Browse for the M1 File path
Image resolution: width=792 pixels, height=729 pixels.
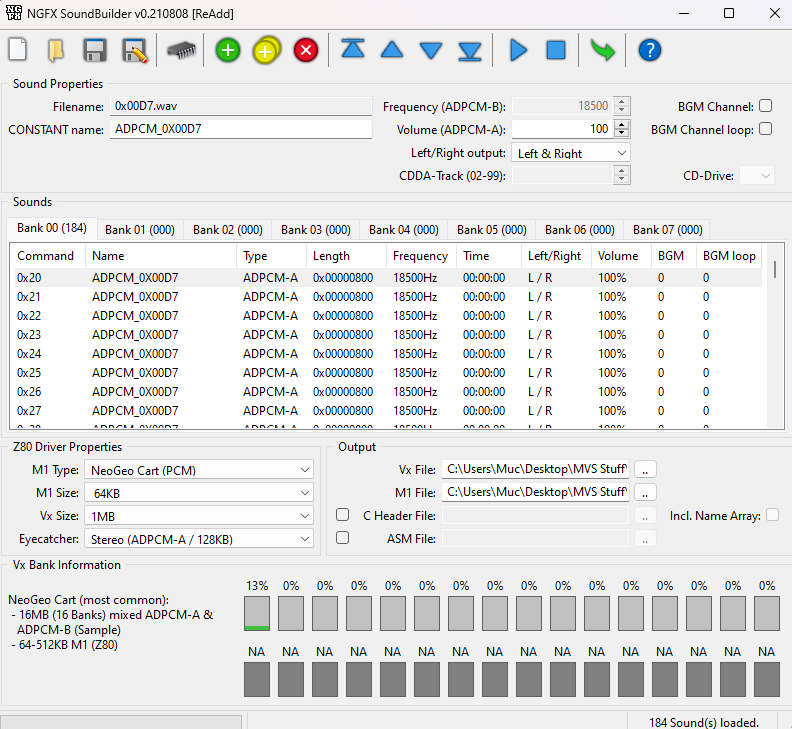click(645, 492)
